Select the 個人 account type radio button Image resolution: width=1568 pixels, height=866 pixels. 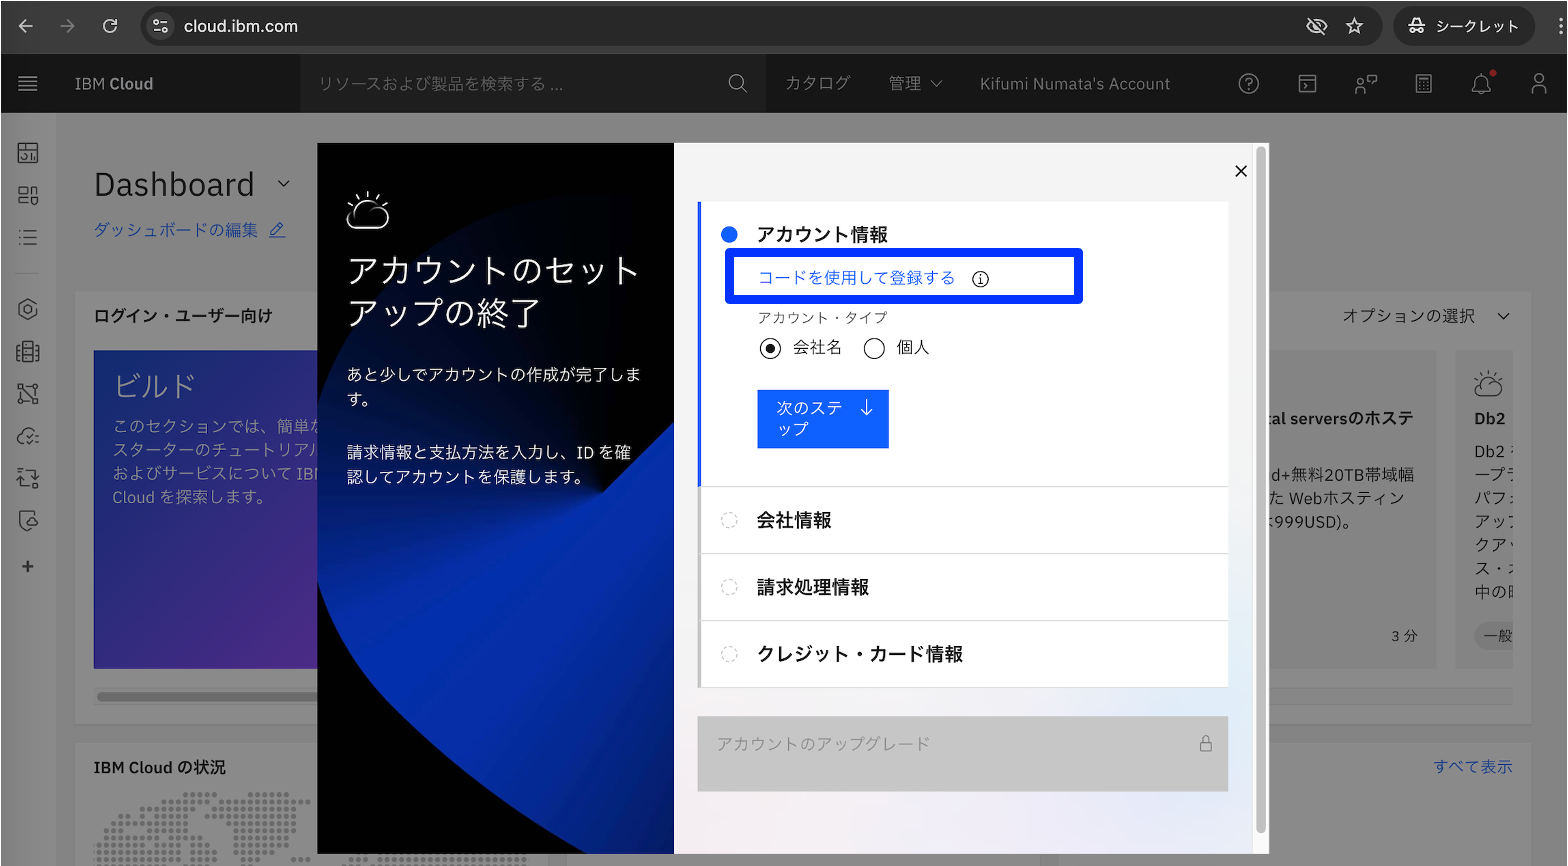874,348
